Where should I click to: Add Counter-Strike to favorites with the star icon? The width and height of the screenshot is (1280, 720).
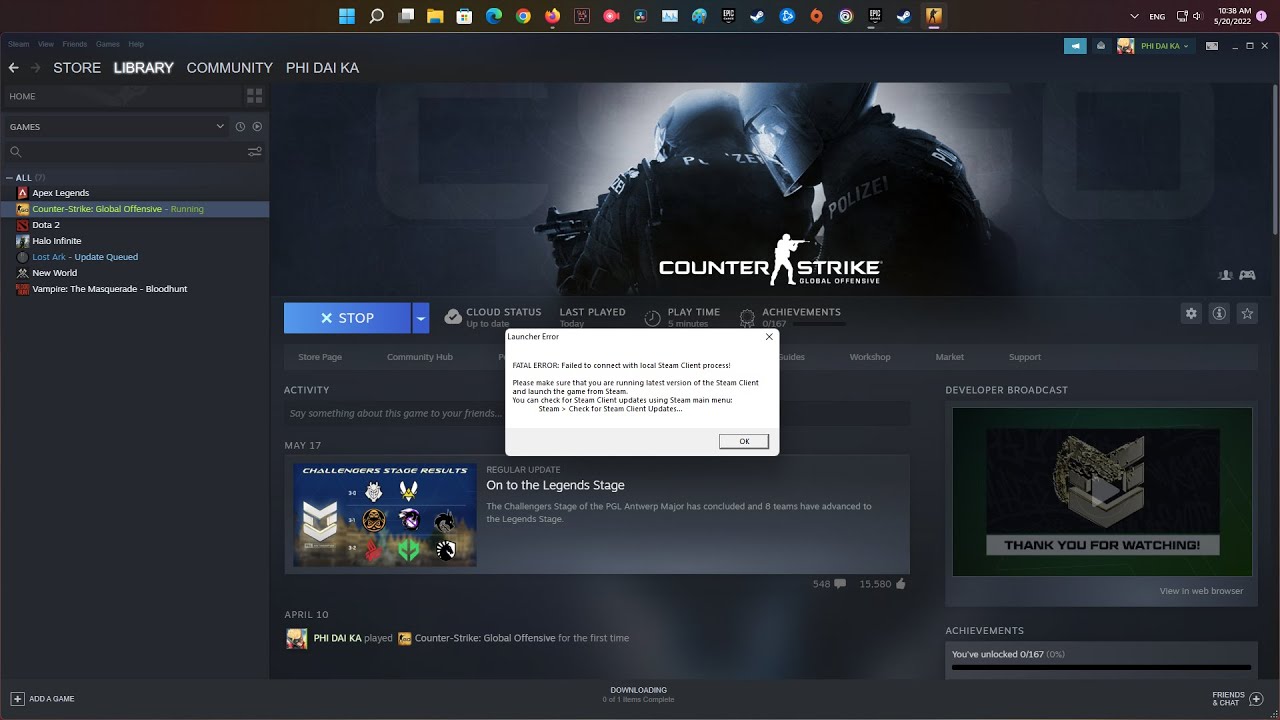tap(1247, 313)
